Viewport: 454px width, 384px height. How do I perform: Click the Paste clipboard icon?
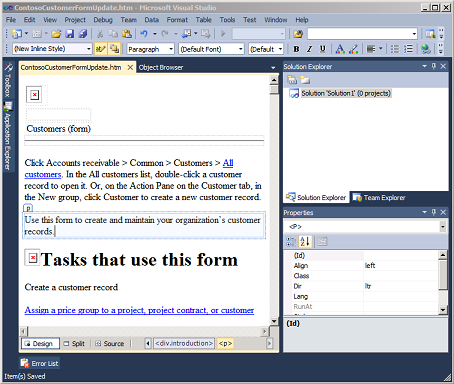click(x=127, y=34)
